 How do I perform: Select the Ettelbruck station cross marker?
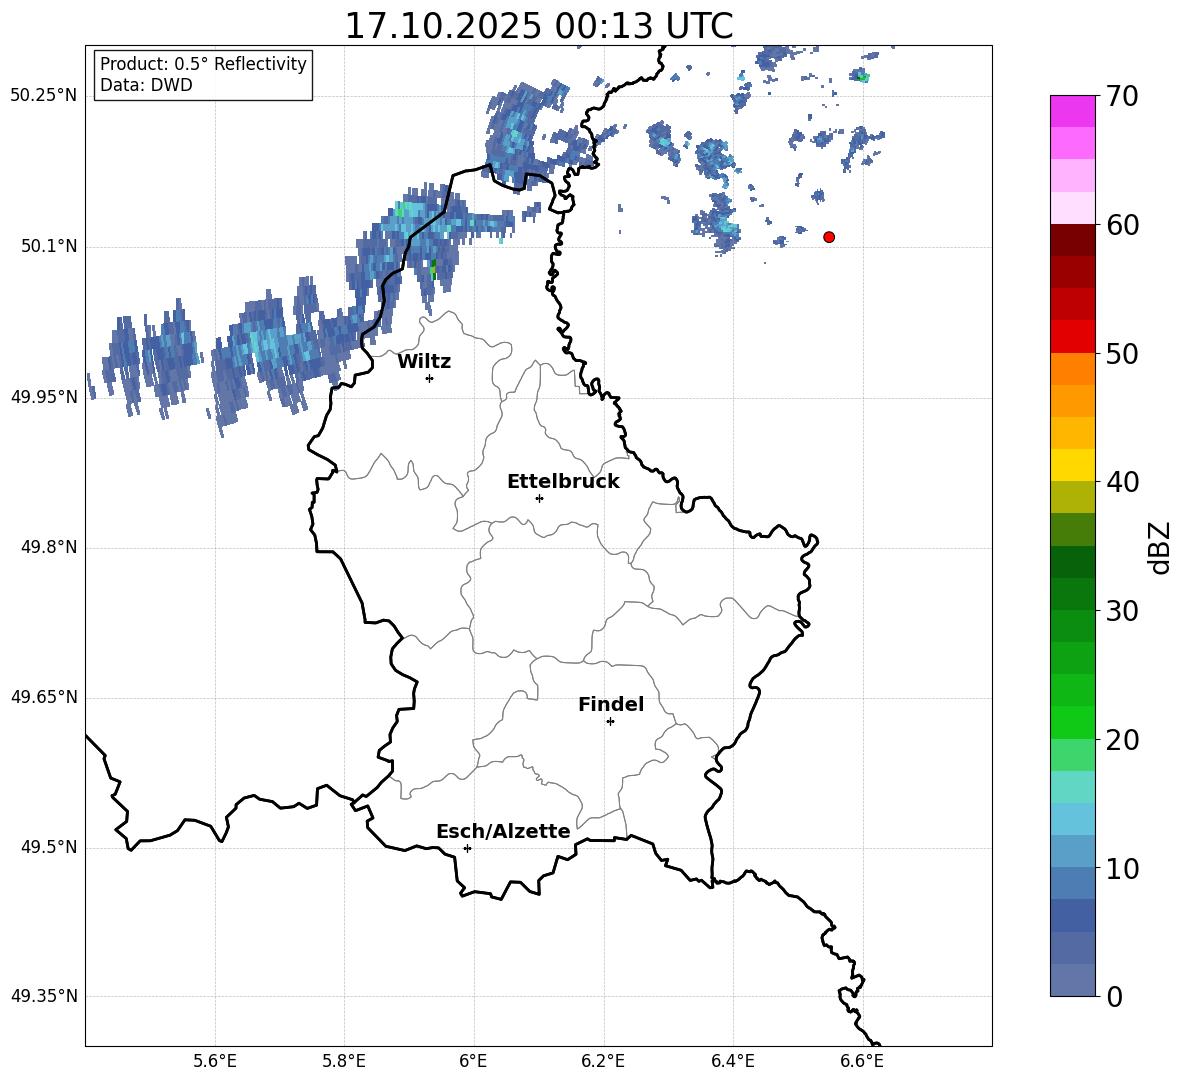coord(539,498)
